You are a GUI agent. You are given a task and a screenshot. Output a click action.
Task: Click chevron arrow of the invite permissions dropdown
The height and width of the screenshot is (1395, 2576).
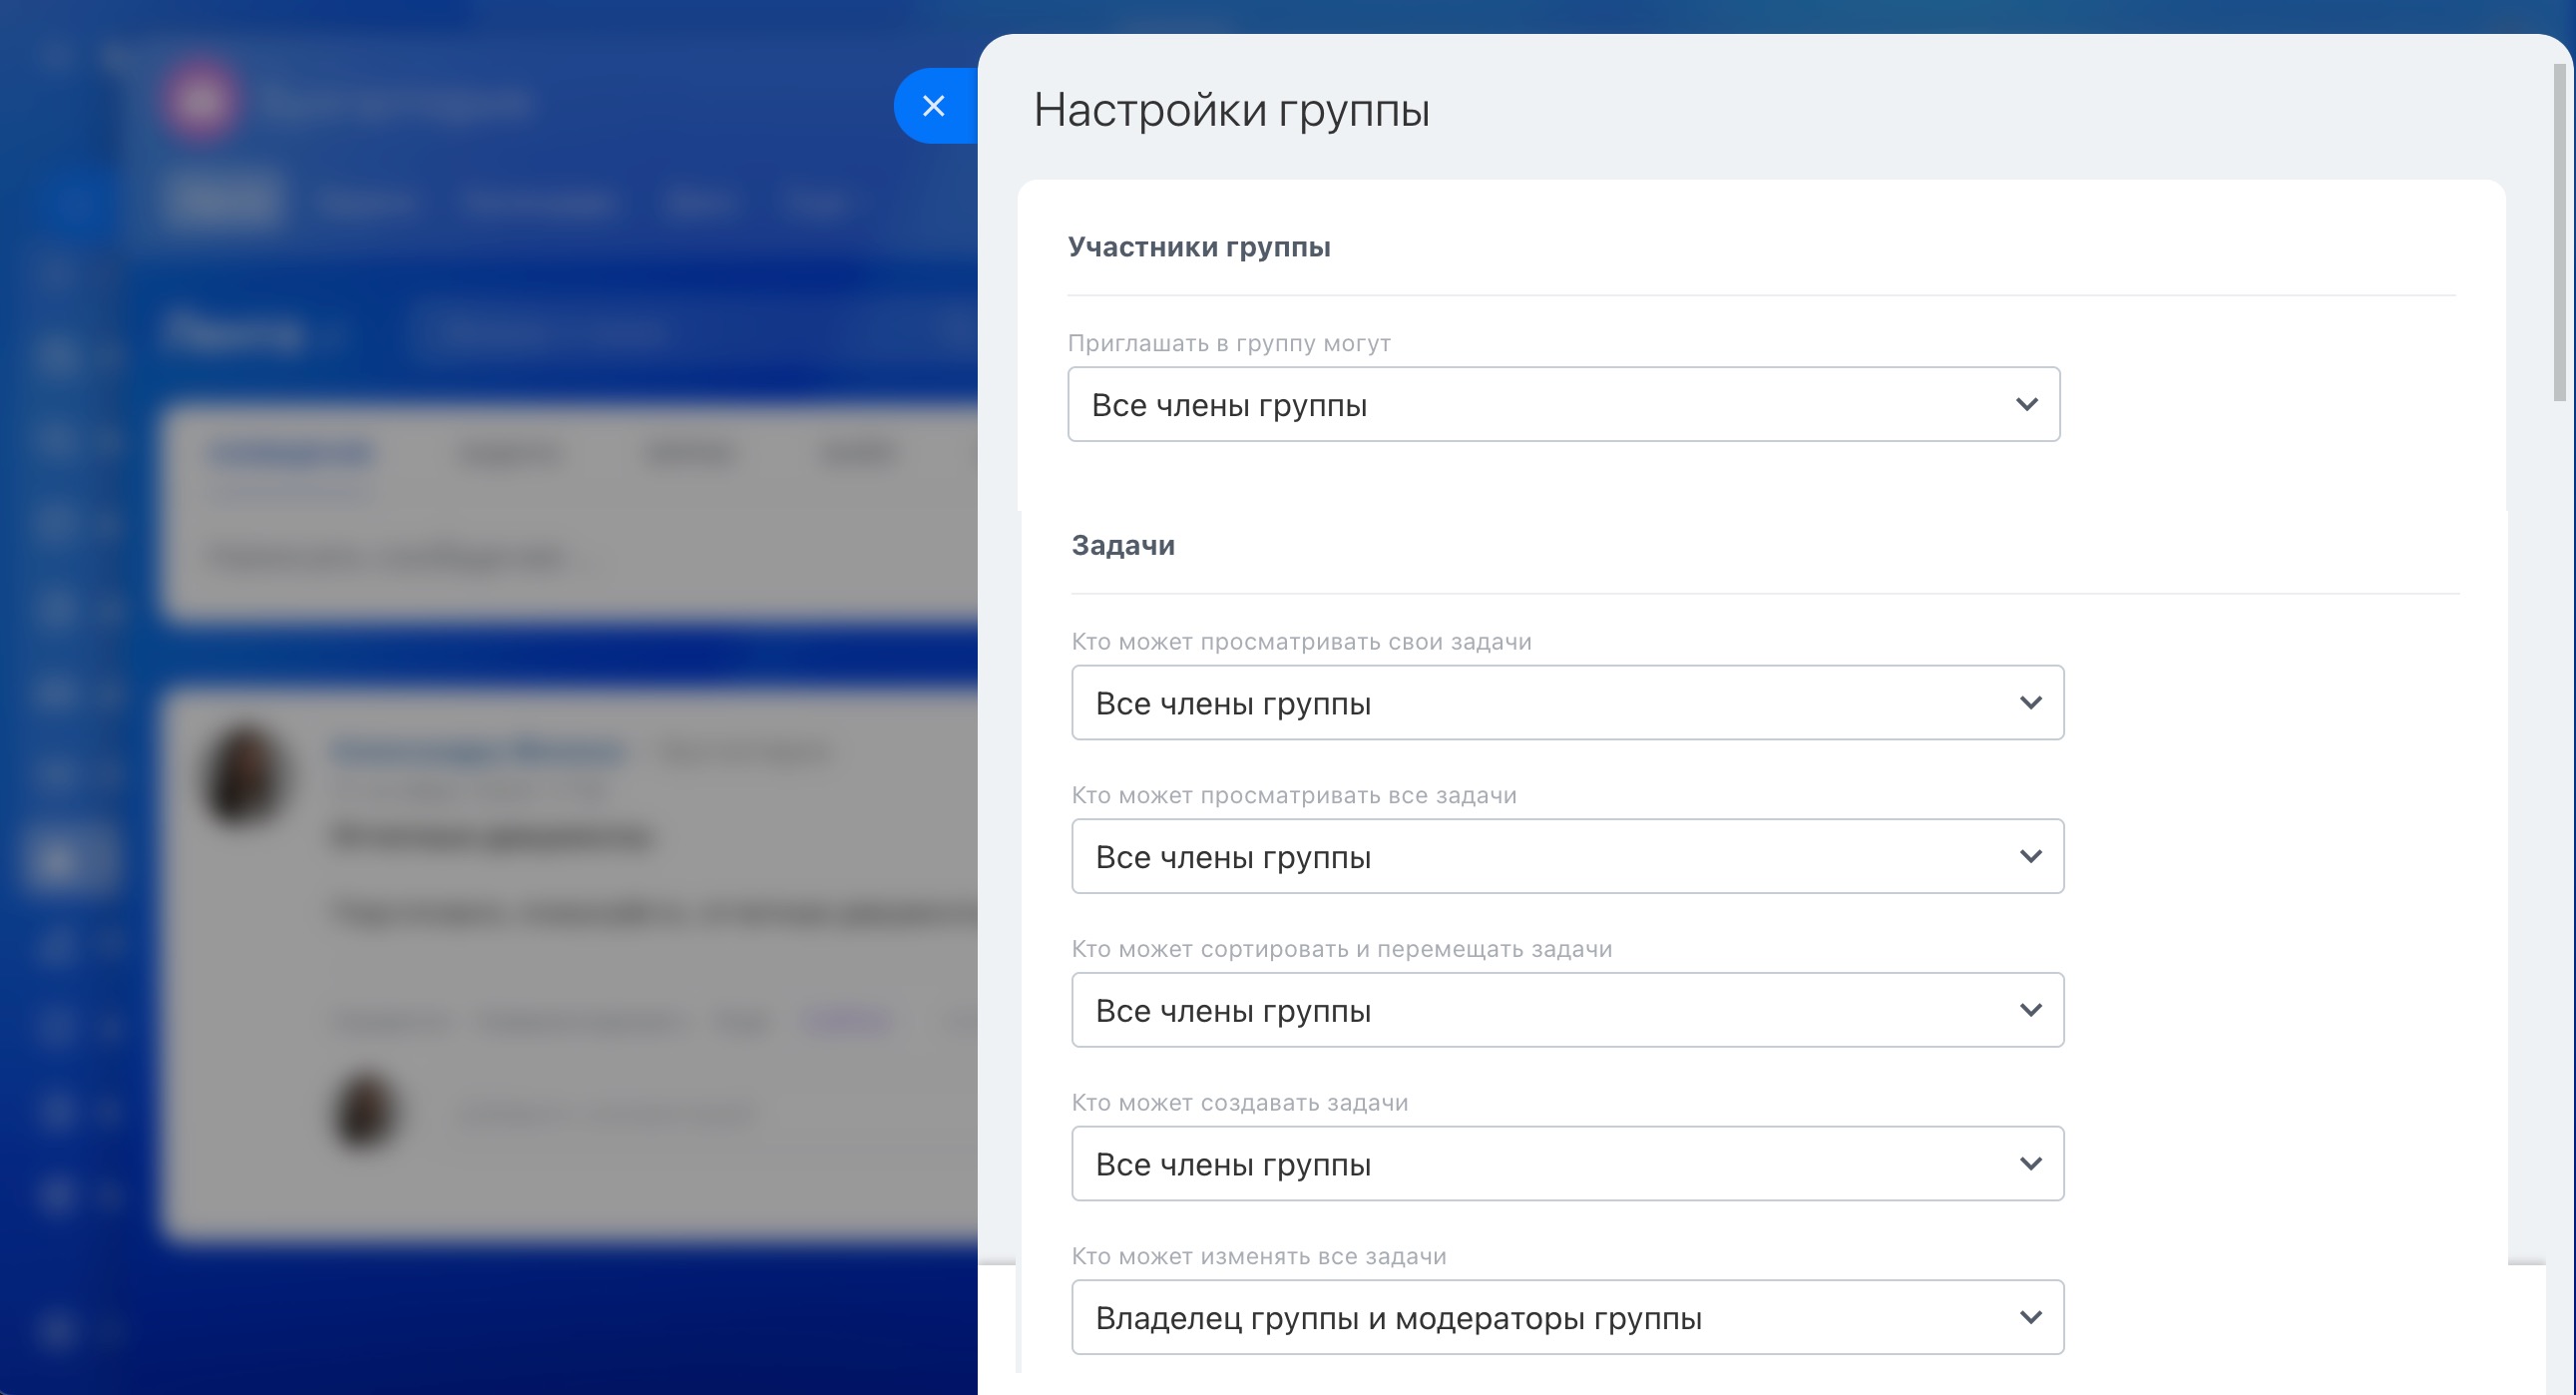coord(2026,405)
